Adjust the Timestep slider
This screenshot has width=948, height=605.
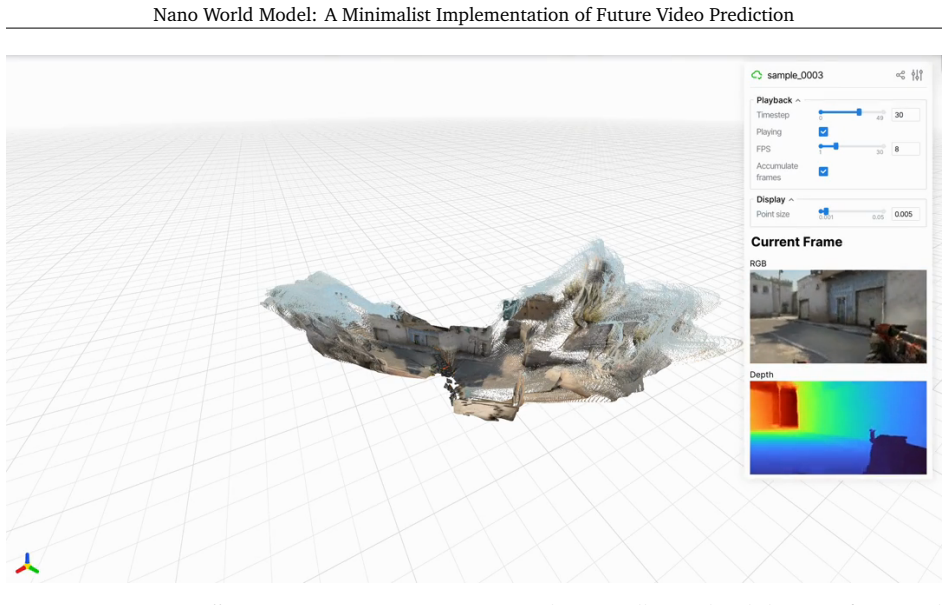[852, 112]
